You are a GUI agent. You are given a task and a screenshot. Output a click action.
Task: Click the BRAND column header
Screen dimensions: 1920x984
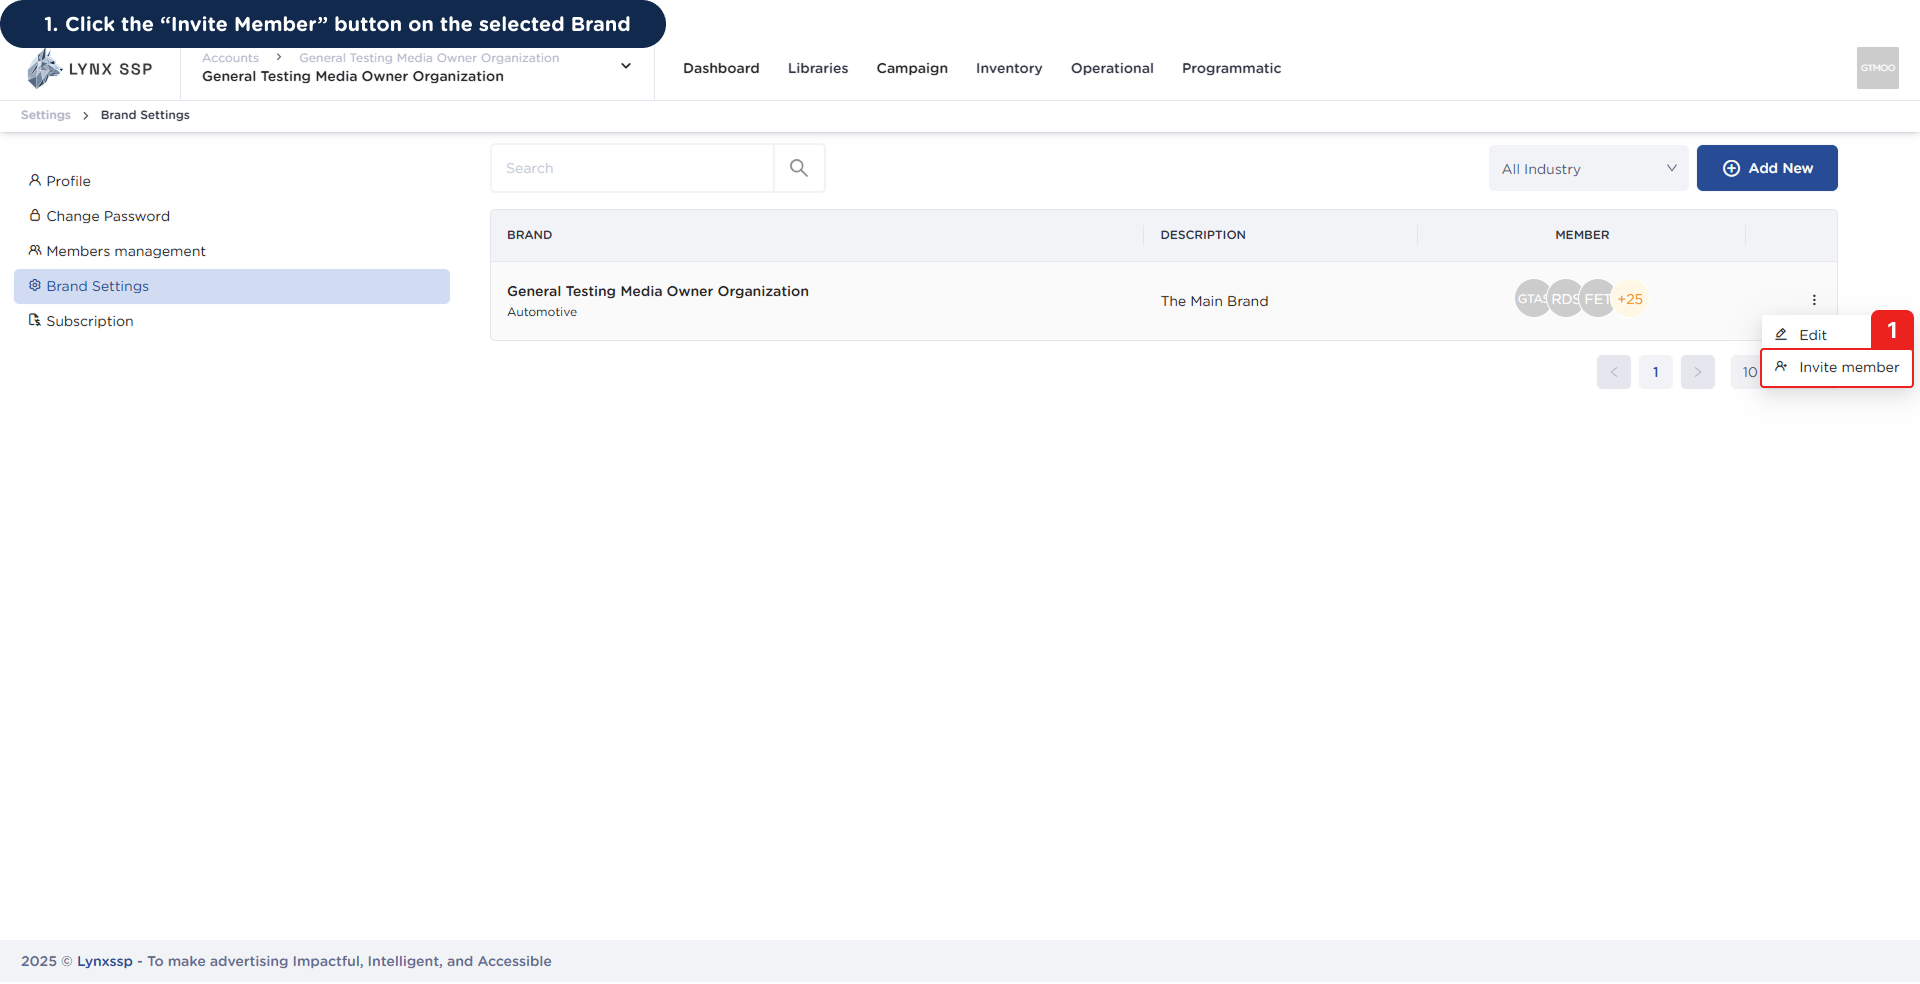tap(529, 235)
